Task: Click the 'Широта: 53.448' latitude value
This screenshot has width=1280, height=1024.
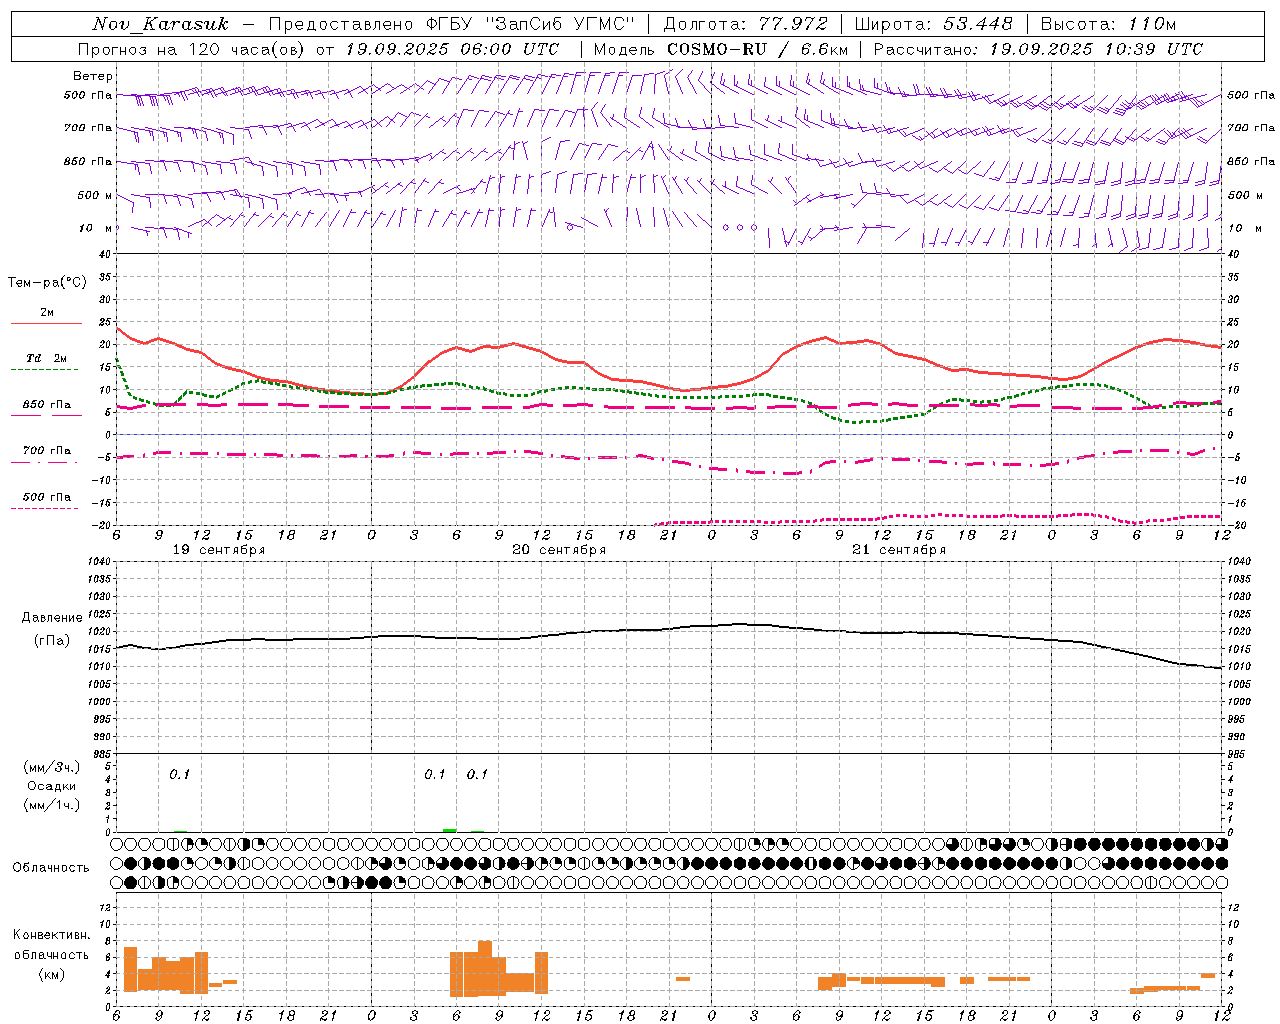Action: [x=933, y=24]
